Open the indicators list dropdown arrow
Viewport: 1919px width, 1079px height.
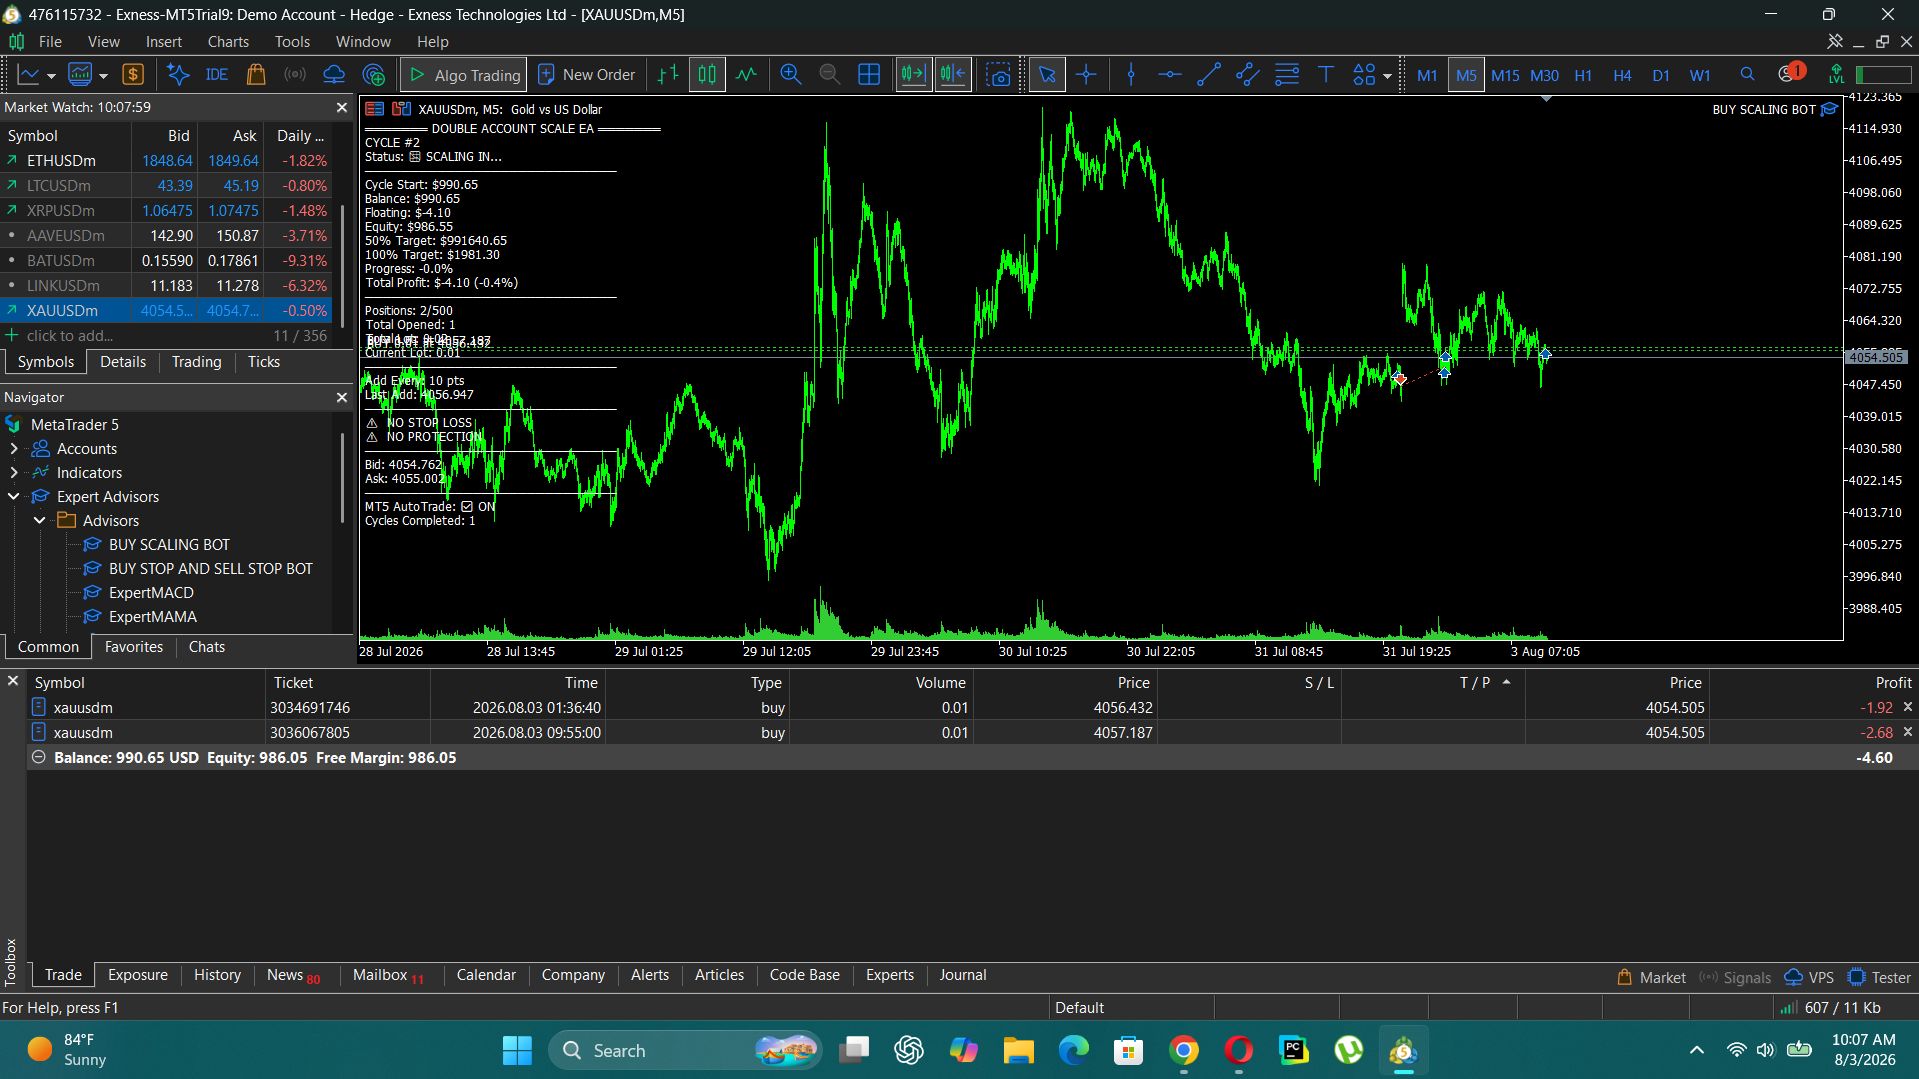tap(103, 76)
